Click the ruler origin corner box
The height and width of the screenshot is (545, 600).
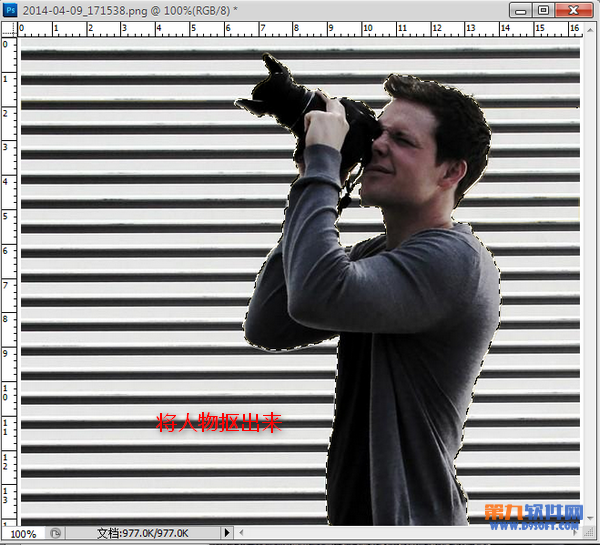point(10,29)
